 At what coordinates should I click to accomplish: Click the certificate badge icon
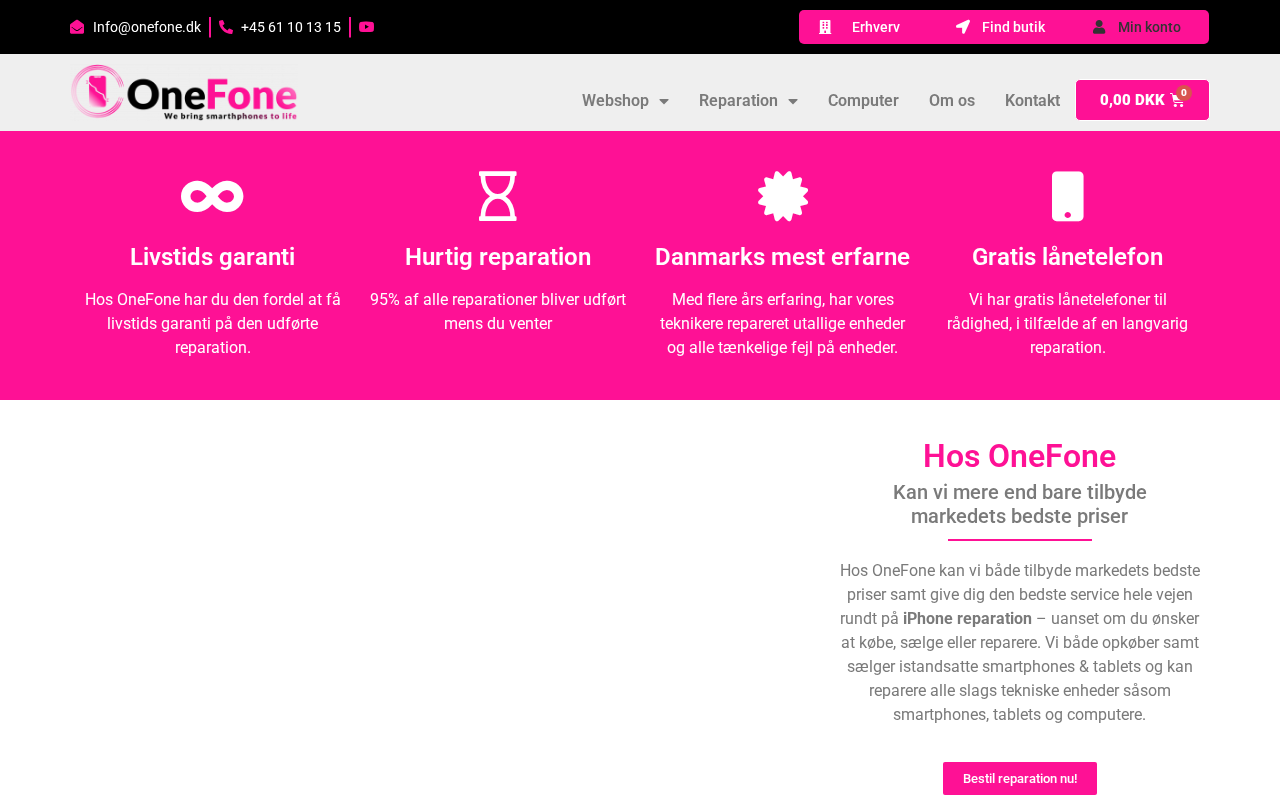pos(783,196)
